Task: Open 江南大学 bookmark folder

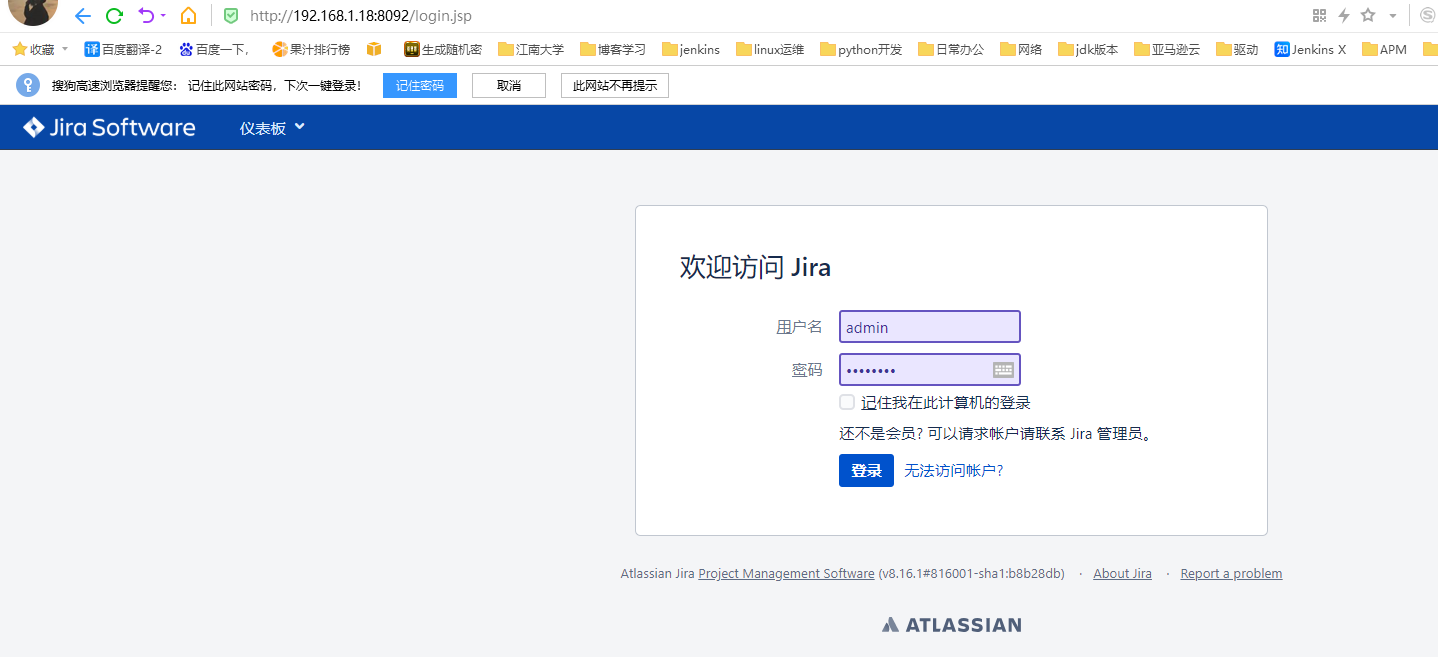Action: (x=531, y=49)
